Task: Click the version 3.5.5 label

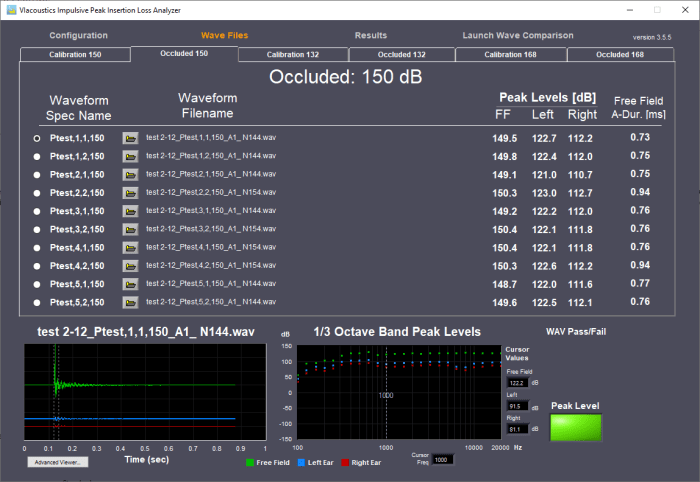Action: pos(652,37)
